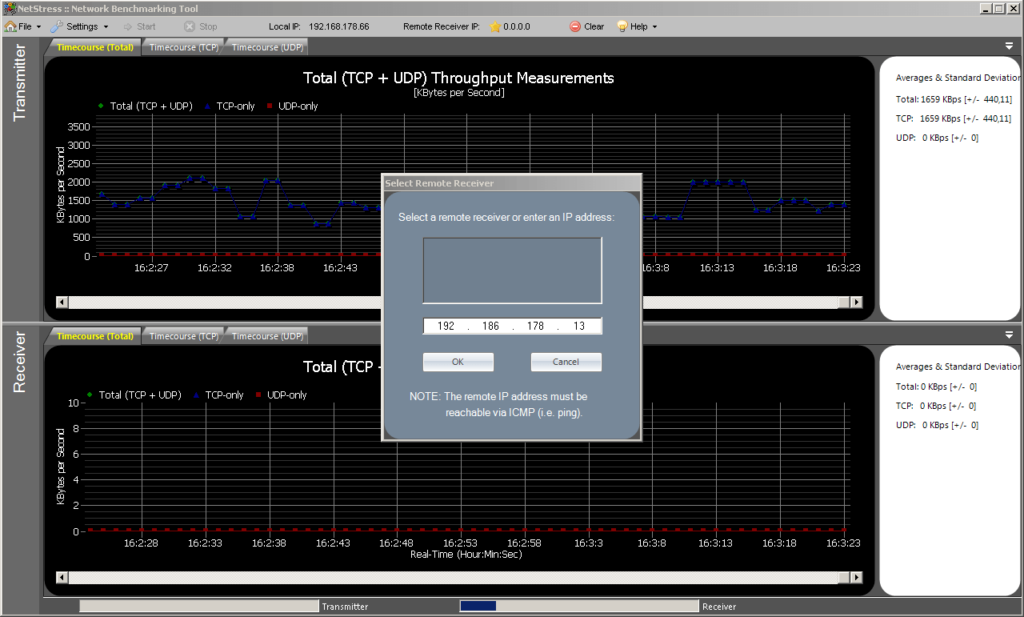Viewport: 1024px width, 617px height.
Task: Expand the Receiver panel chevron menu
Action: point(1011,334)
